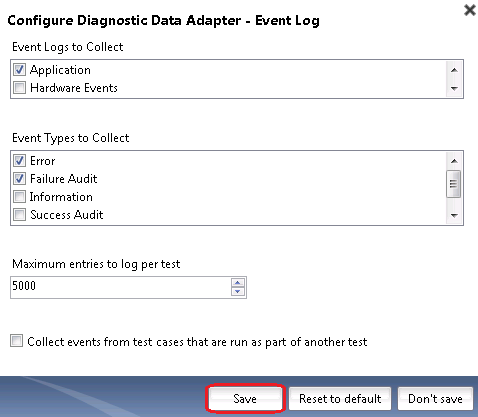Viewport: 478px width, 417px height.
Task: Click up arrow in Event Logs list scrollbar
Action: point(454,70)
